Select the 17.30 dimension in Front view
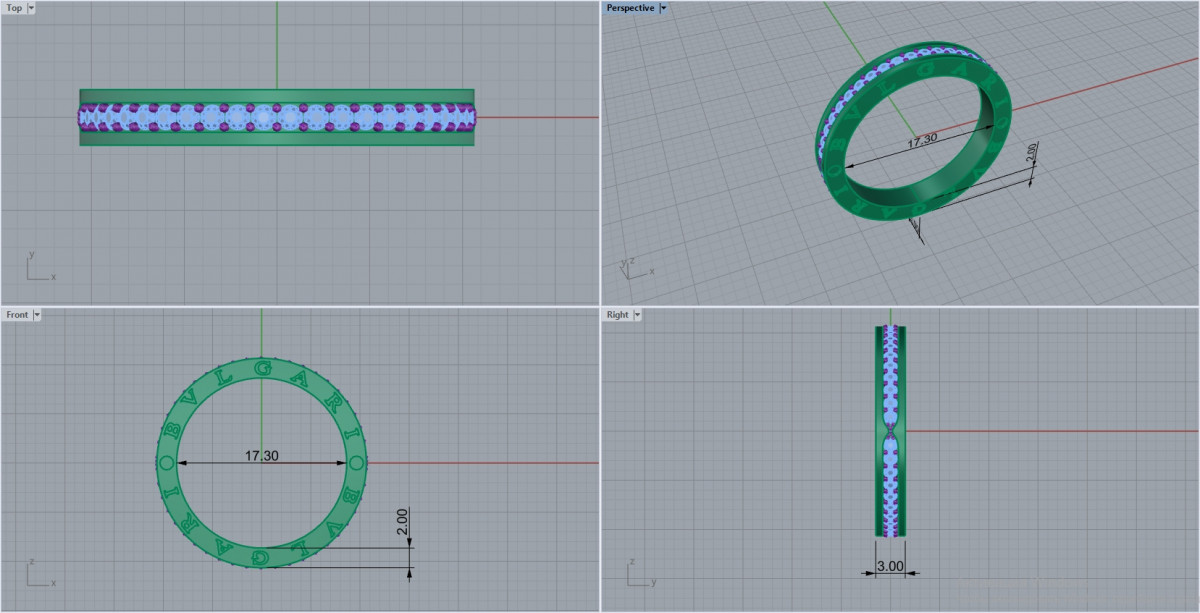This screenshot has height=613, width=1200. (262, 456)
